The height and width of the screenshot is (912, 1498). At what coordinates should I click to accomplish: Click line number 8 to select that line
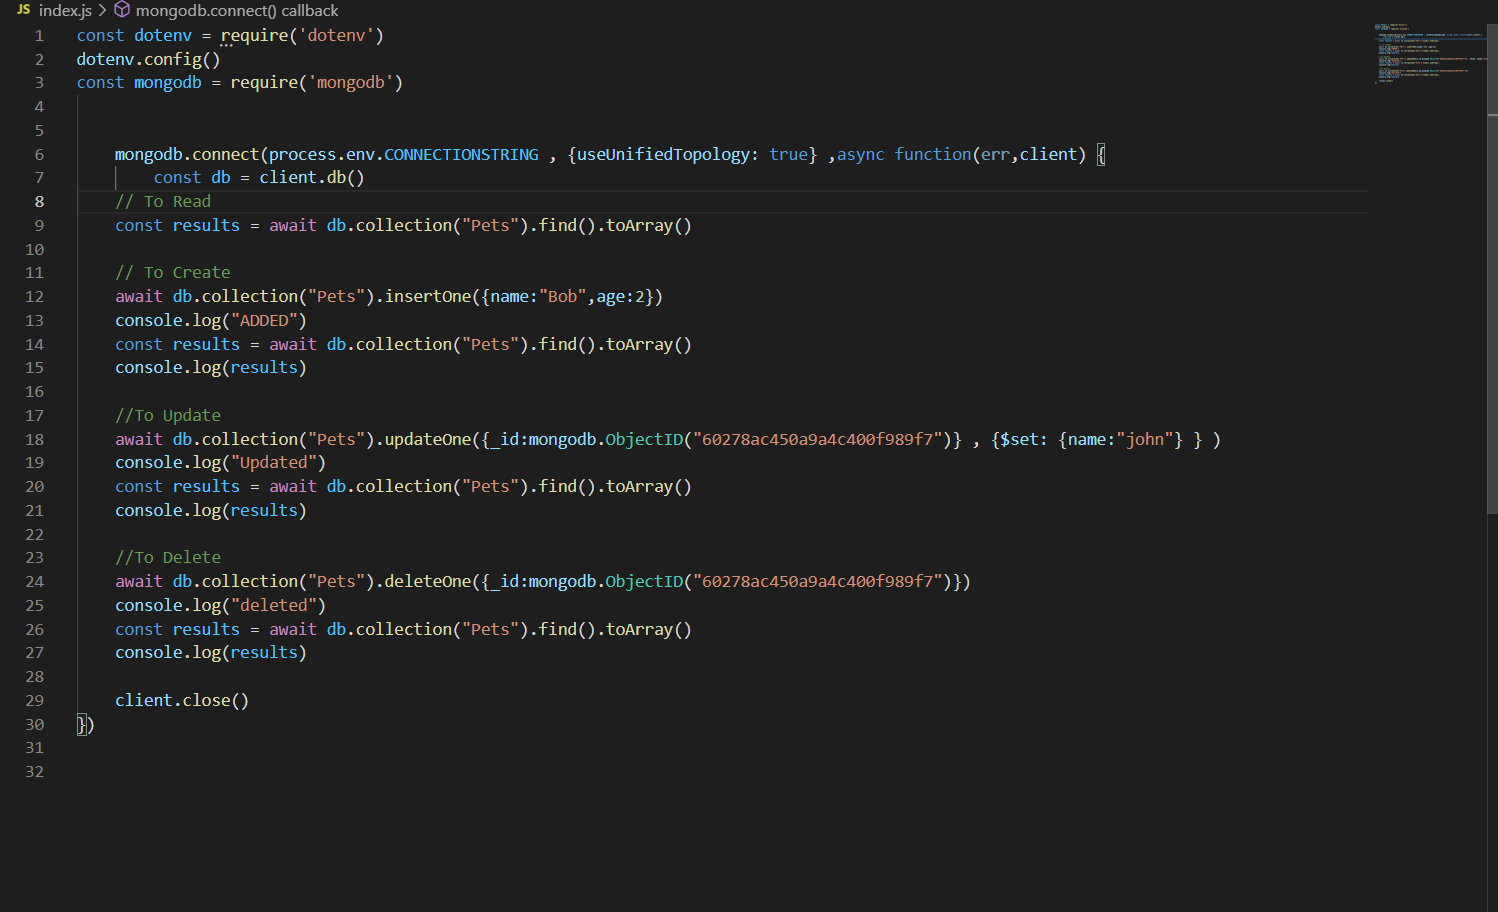click(39, 201)
